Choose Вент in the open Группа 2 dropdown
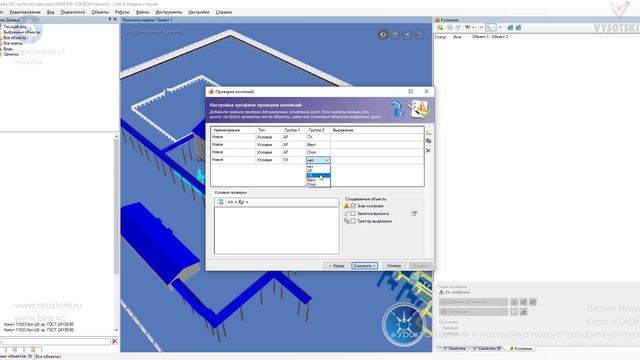The height and width of the screenshot is (360, 640). [x=318, y=180]
